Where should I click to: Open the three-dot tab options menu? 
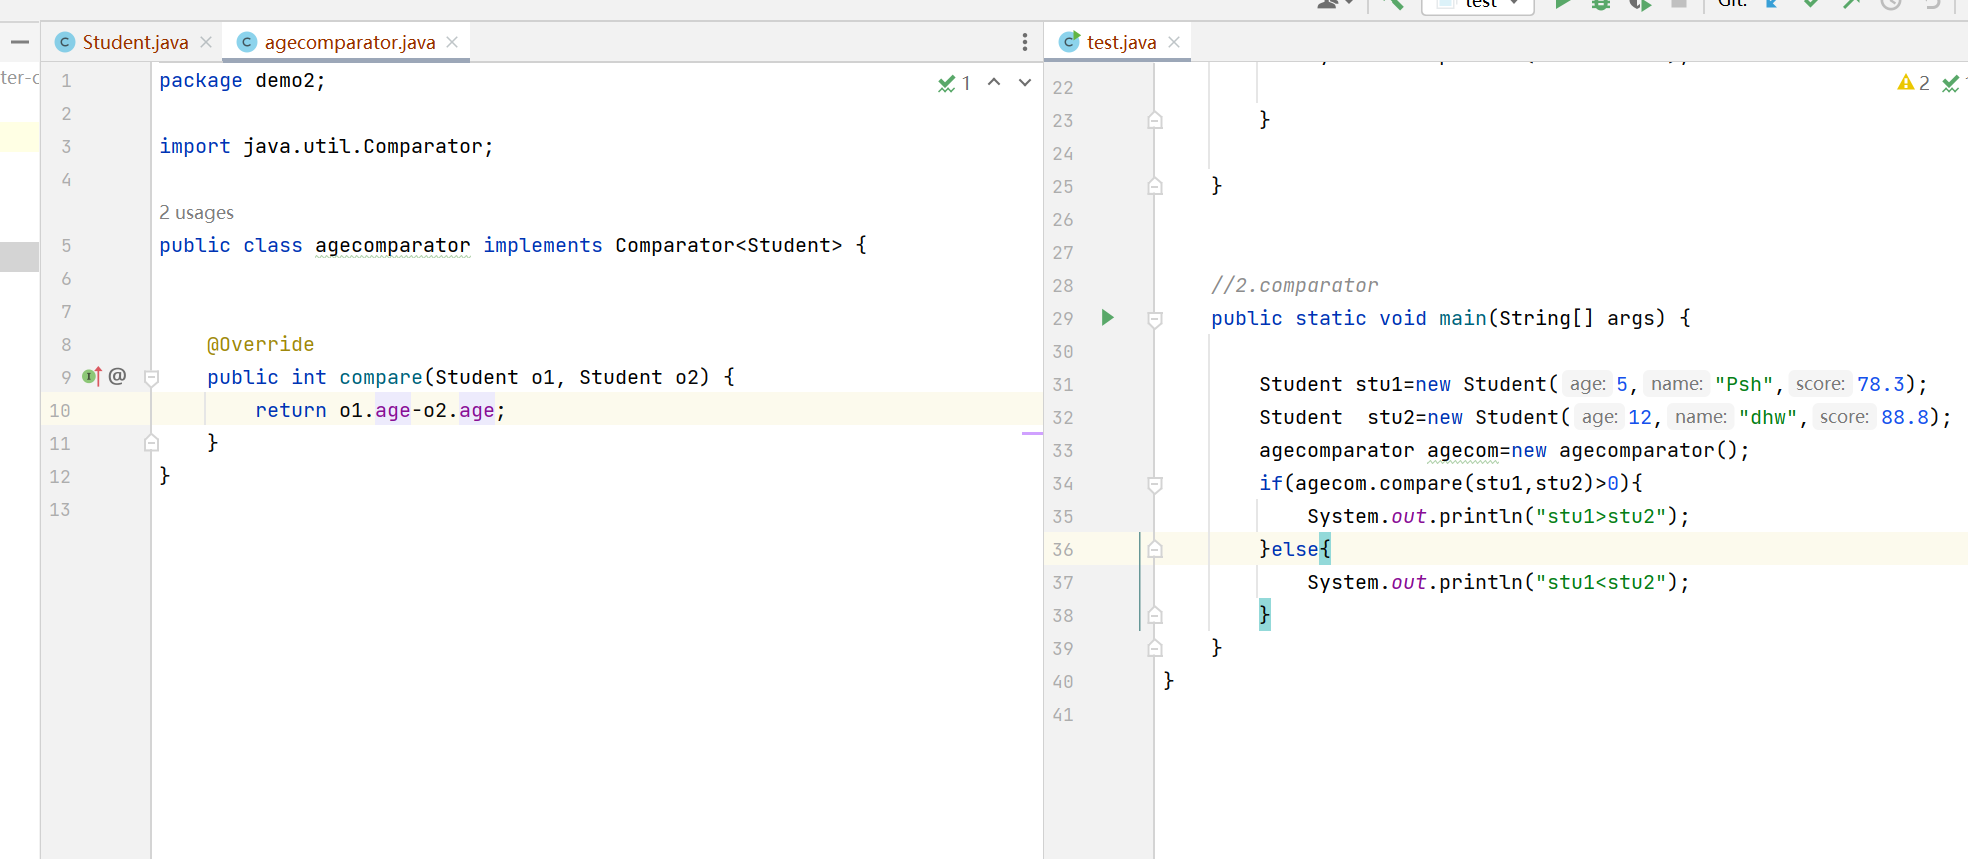1024,42
